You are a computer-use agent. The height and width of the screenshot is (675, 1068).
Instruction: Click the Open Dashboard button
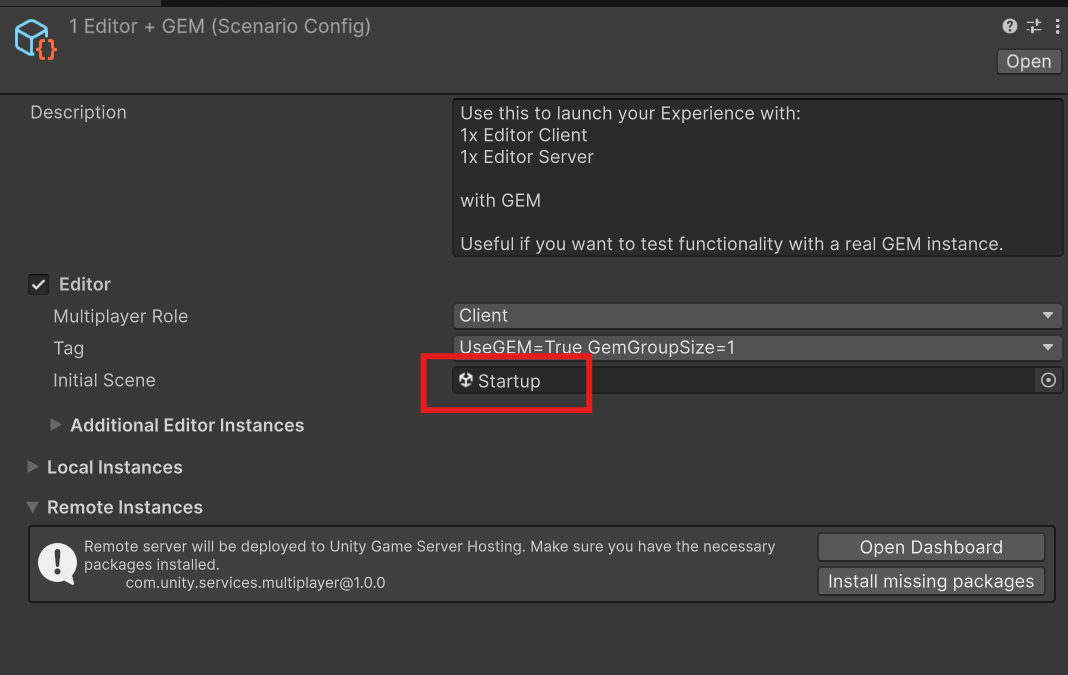[x=931, y=547]
